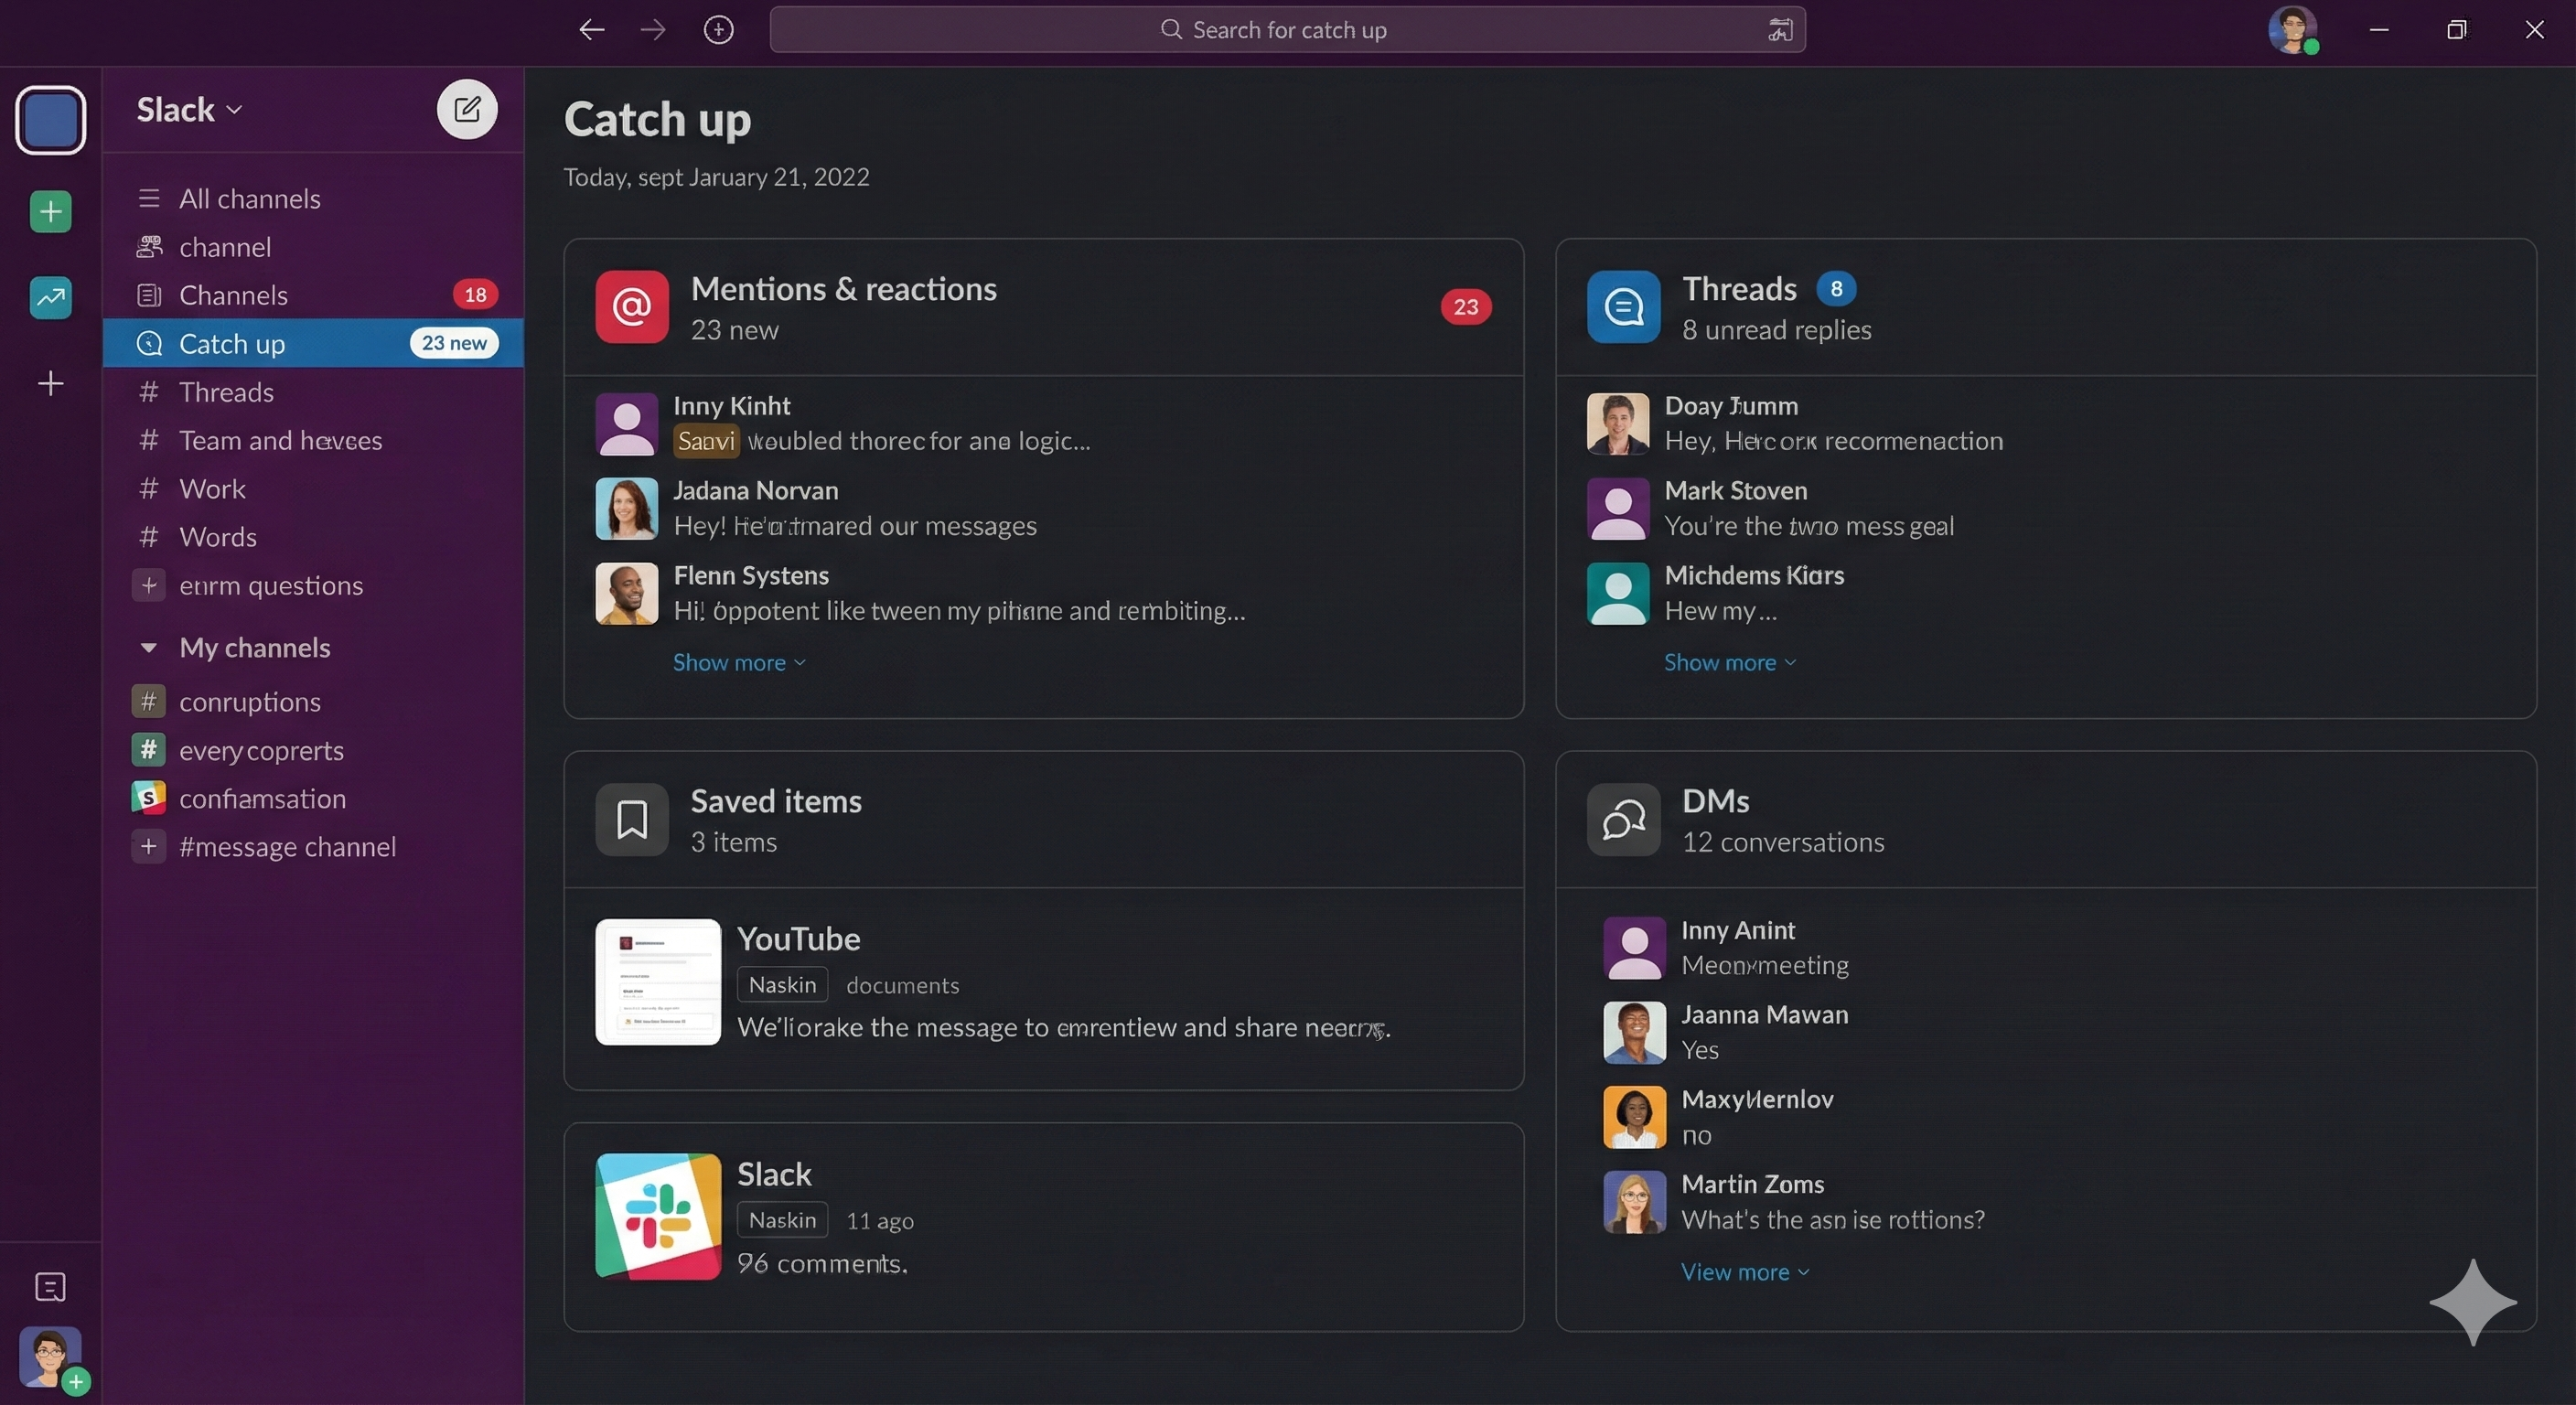Viewport: 2576px width, 1405px height.
Task: Open the Slack workspace dropdown
Action: coord(188,109)
